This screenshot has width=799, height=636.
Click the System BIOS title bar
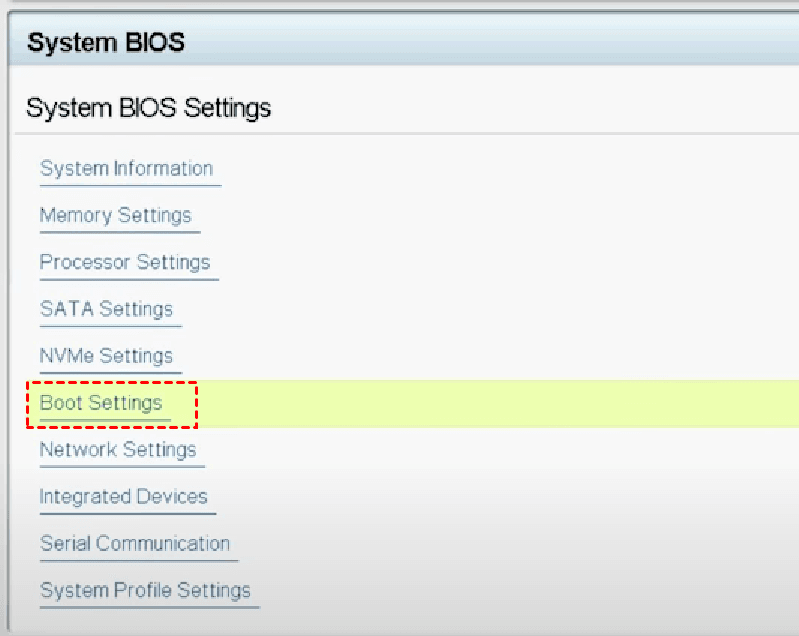(x=400, y=42)
